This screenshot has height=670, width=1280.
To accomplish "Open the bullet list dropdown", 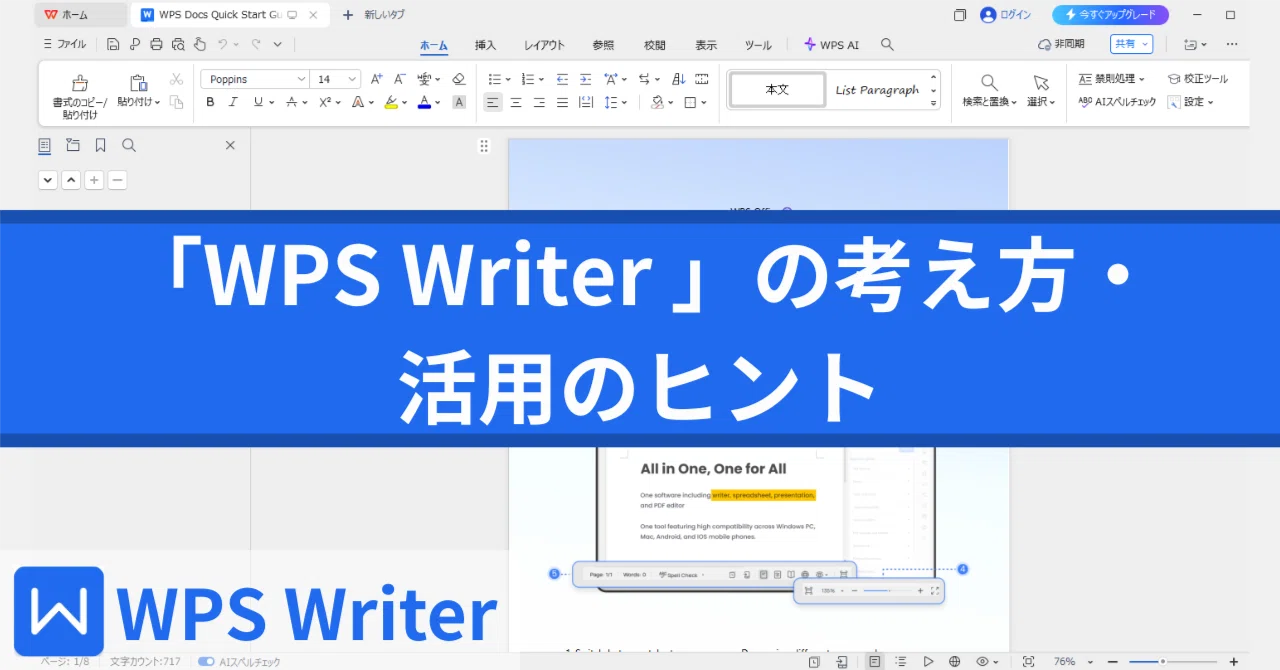I will [x=508, y=79].
